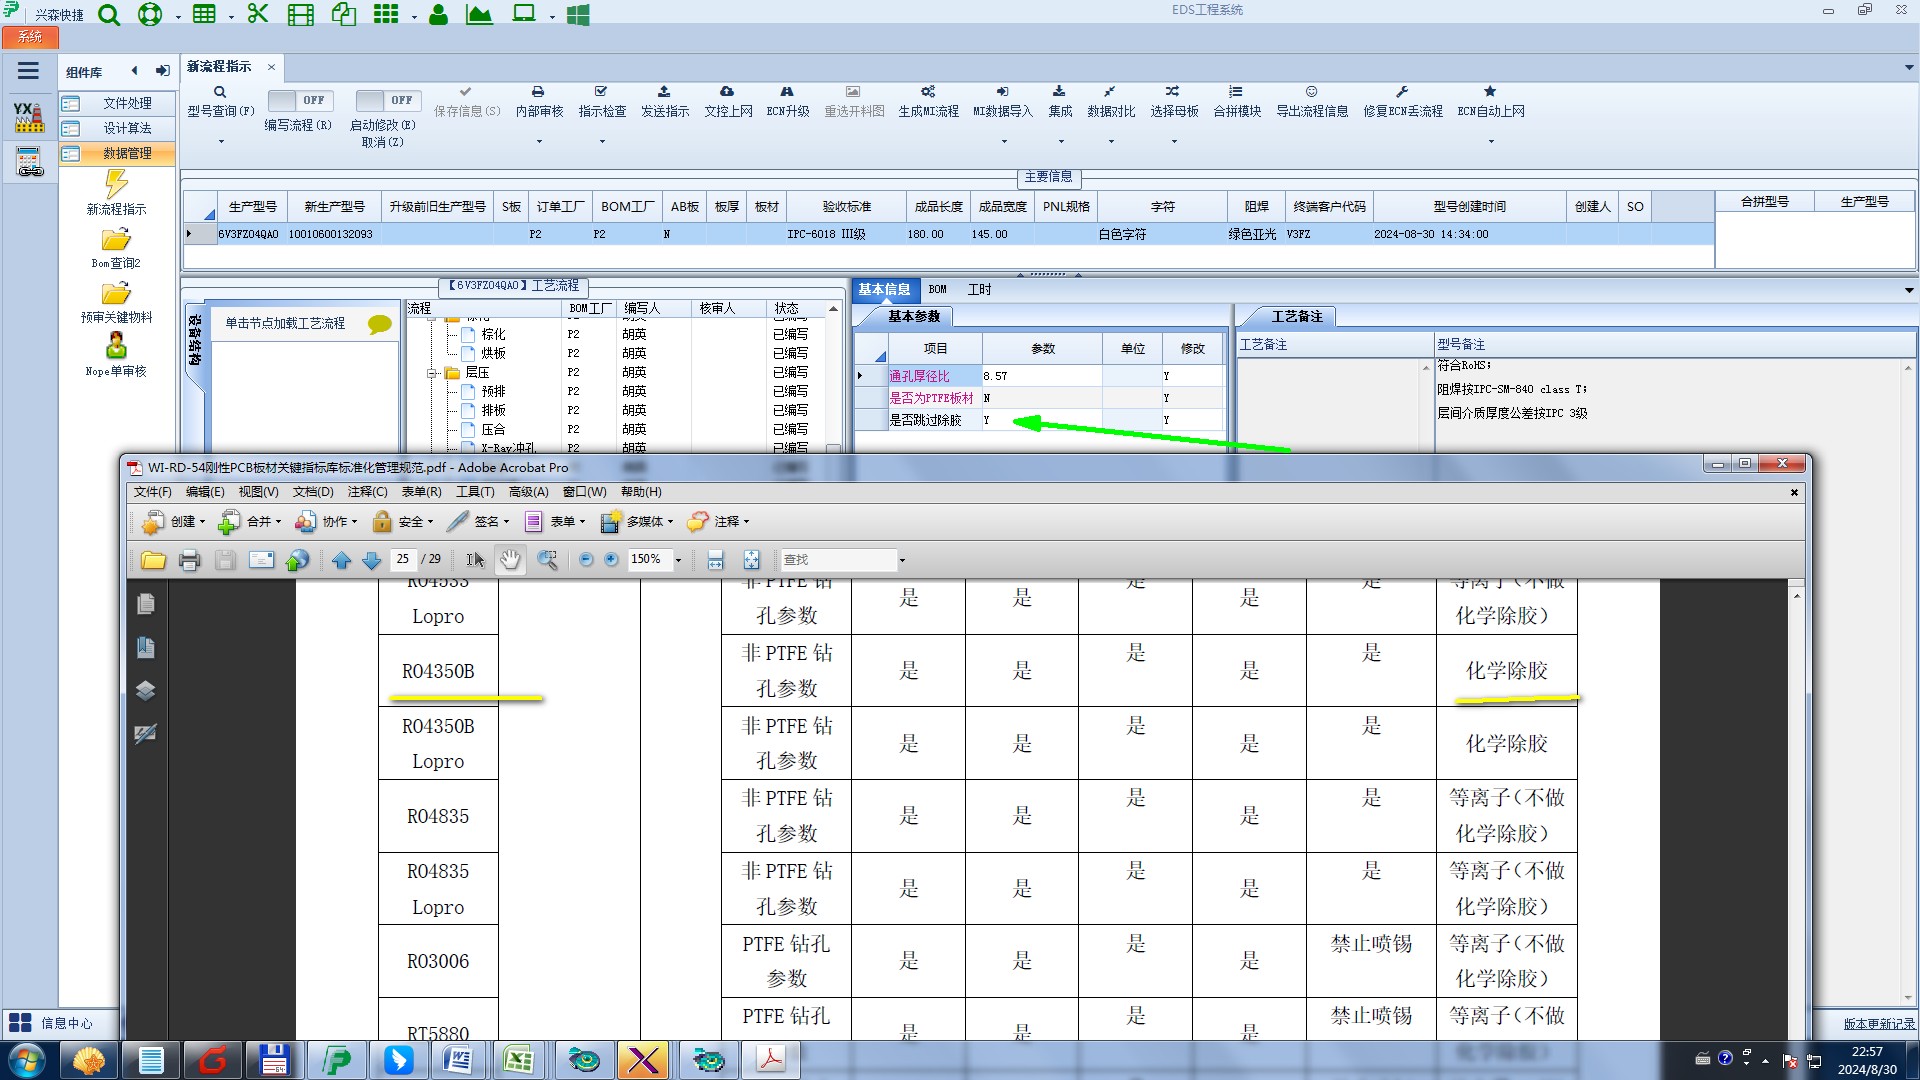Image resolution: width=1920 pixels, height=1080 pixels.
Task: Click the print icon in Acrobat
Action: coord(189,560)
